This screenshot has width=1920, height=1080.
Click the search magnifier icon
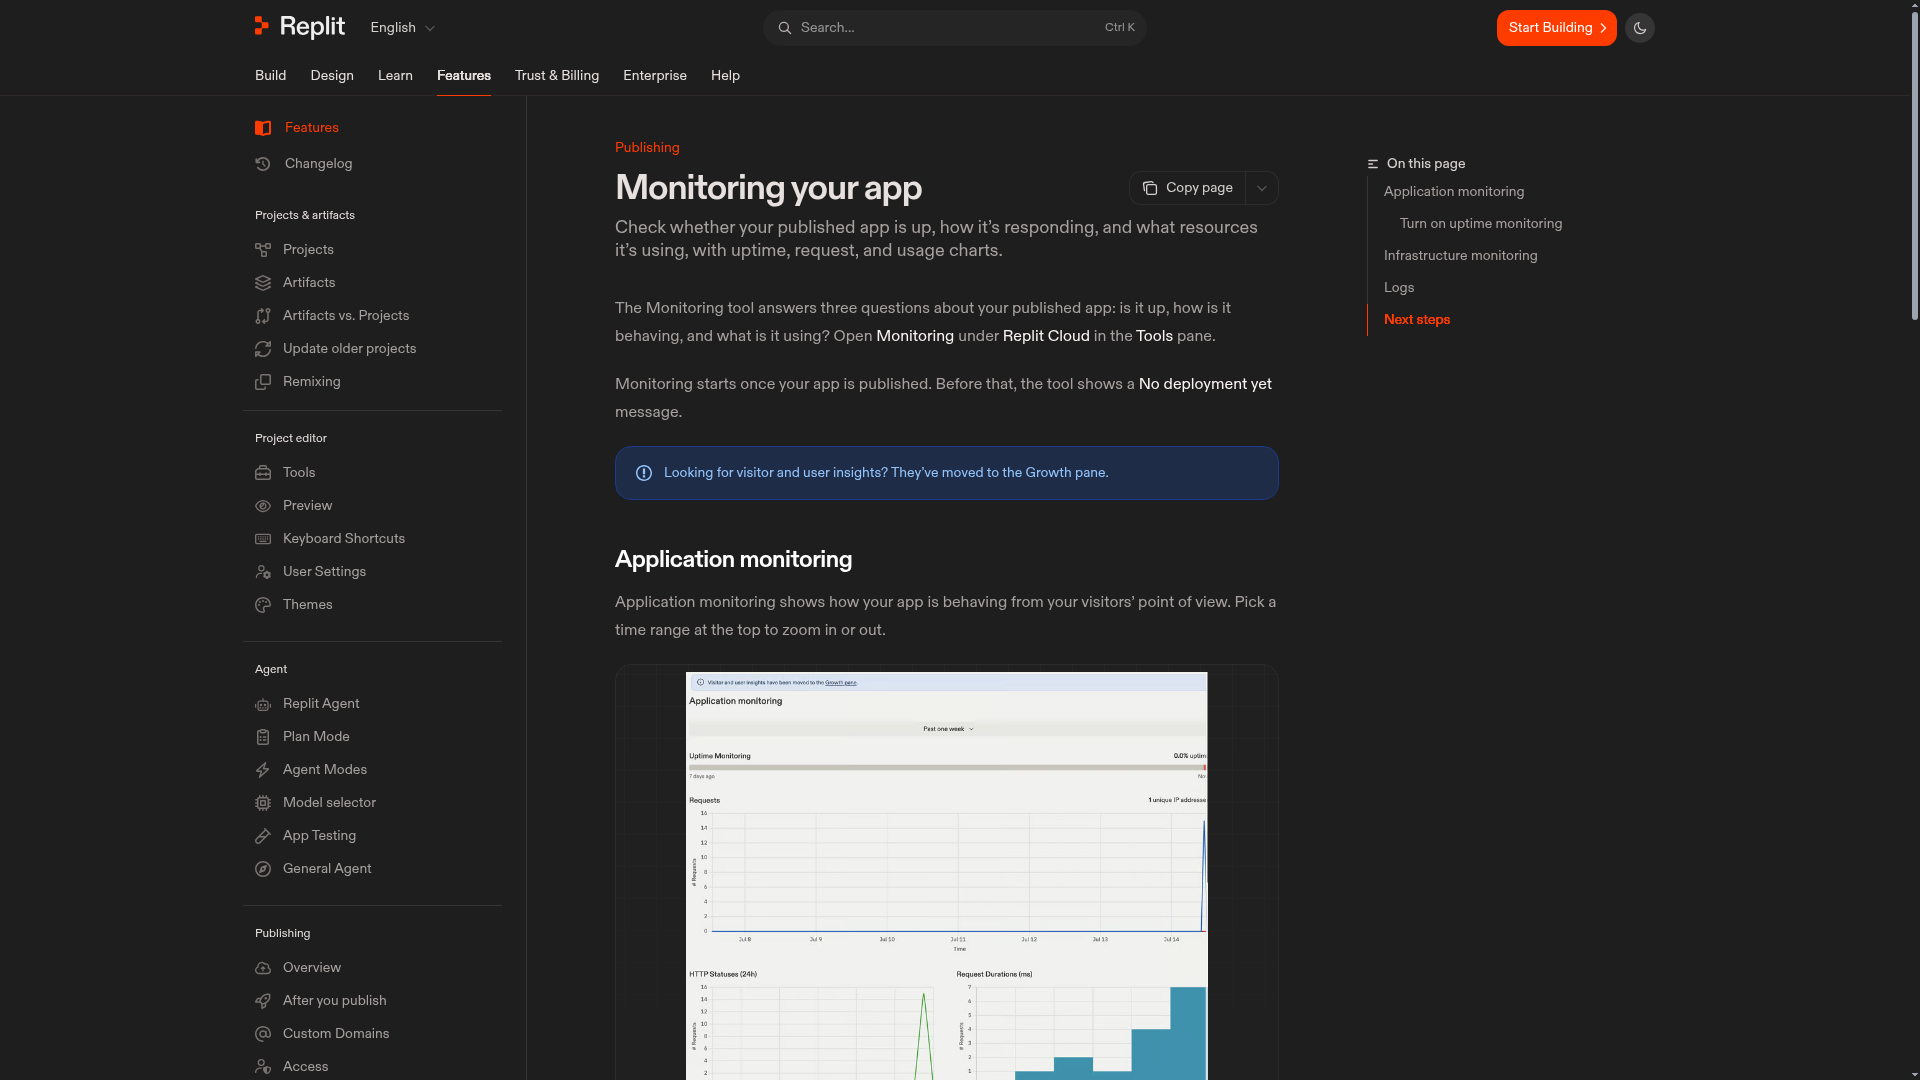click(785, 28)
